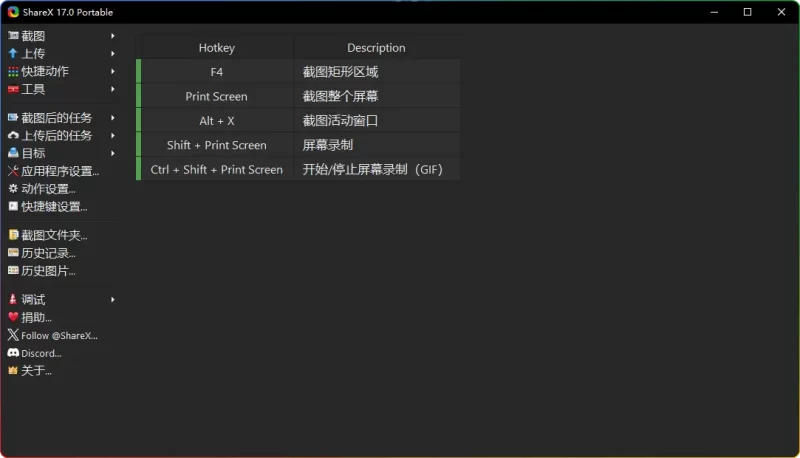This screenshot has width=800, height=458.
Task: Click the 截图 capture icon in sidebar
Action: tap(13, 36)
